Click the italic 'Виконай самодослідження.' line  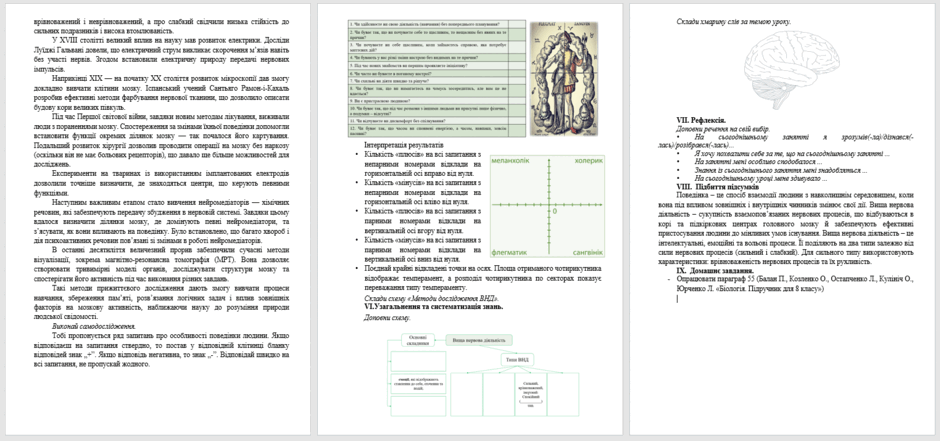94,327
